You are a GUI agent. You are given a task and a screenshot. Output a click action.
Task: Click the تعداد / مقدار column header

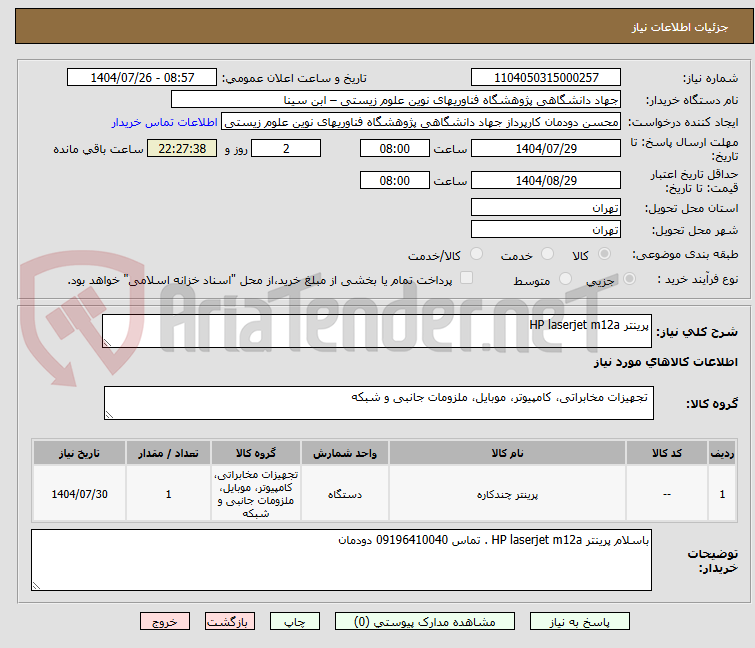click(168, 453)
